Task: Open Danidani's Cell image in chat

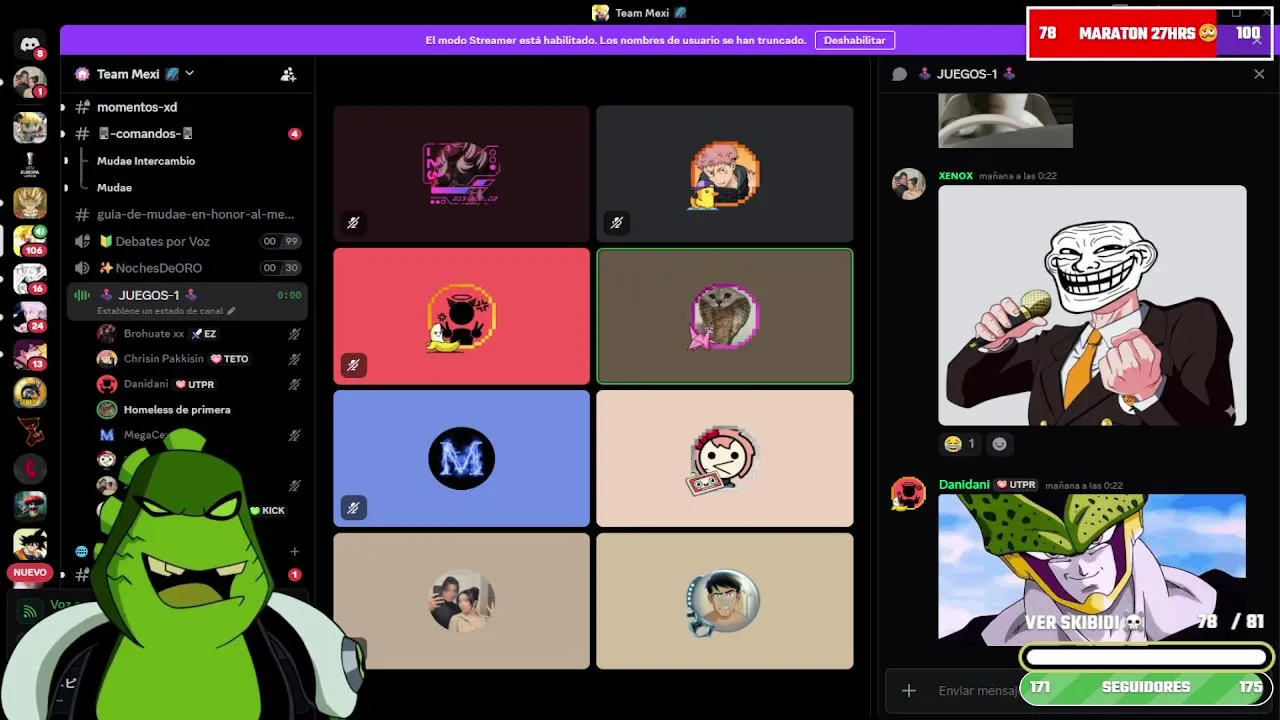Action: coord(1092,568)
